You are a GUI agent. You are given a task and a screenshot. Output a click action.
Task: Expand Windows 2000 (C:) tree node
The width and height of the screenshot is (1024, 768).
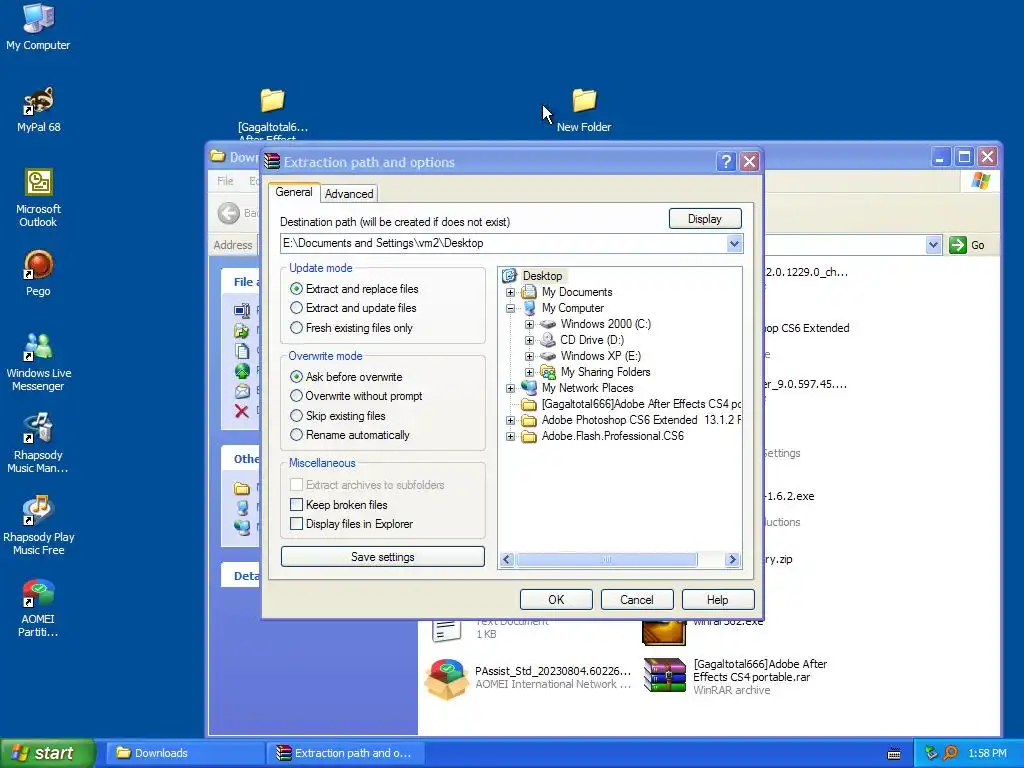click(x=530, y=324)
